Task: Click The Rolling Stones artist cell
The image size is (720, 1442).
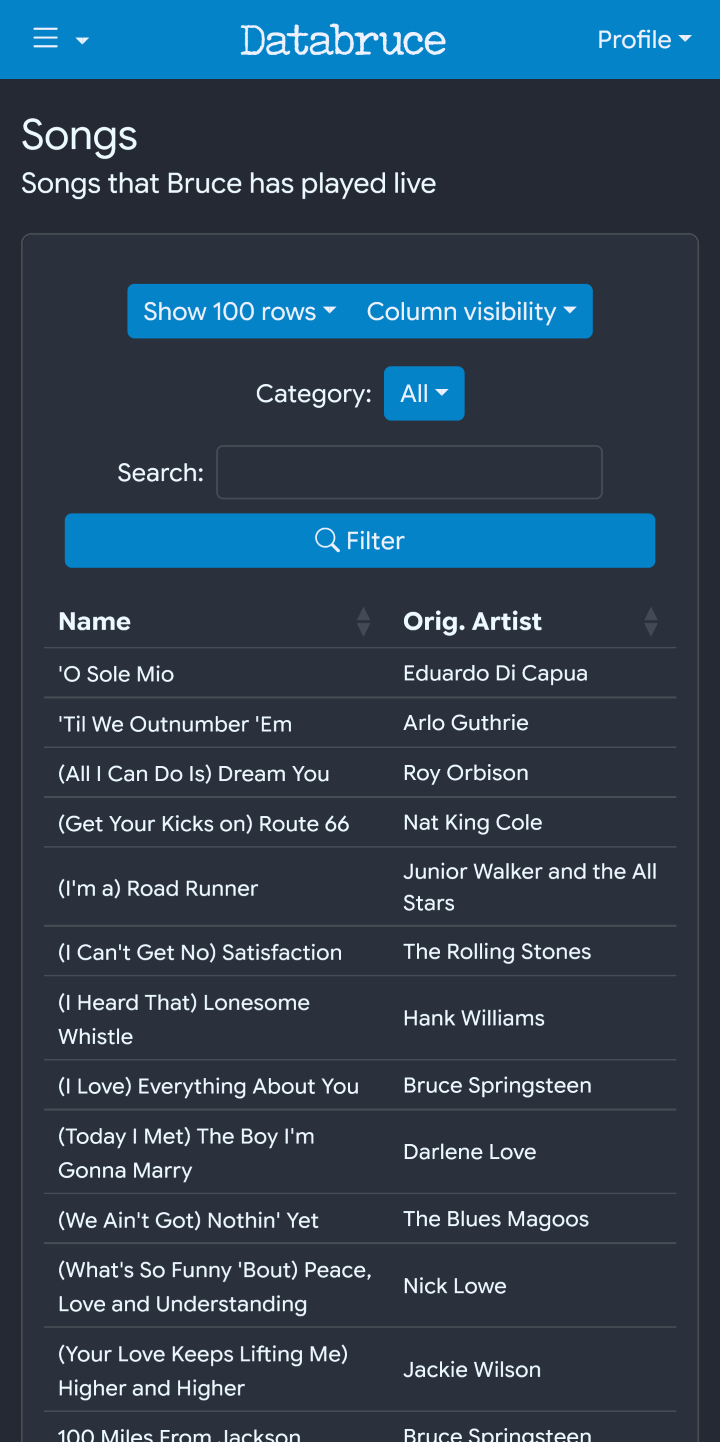Action: click(497, 952)
